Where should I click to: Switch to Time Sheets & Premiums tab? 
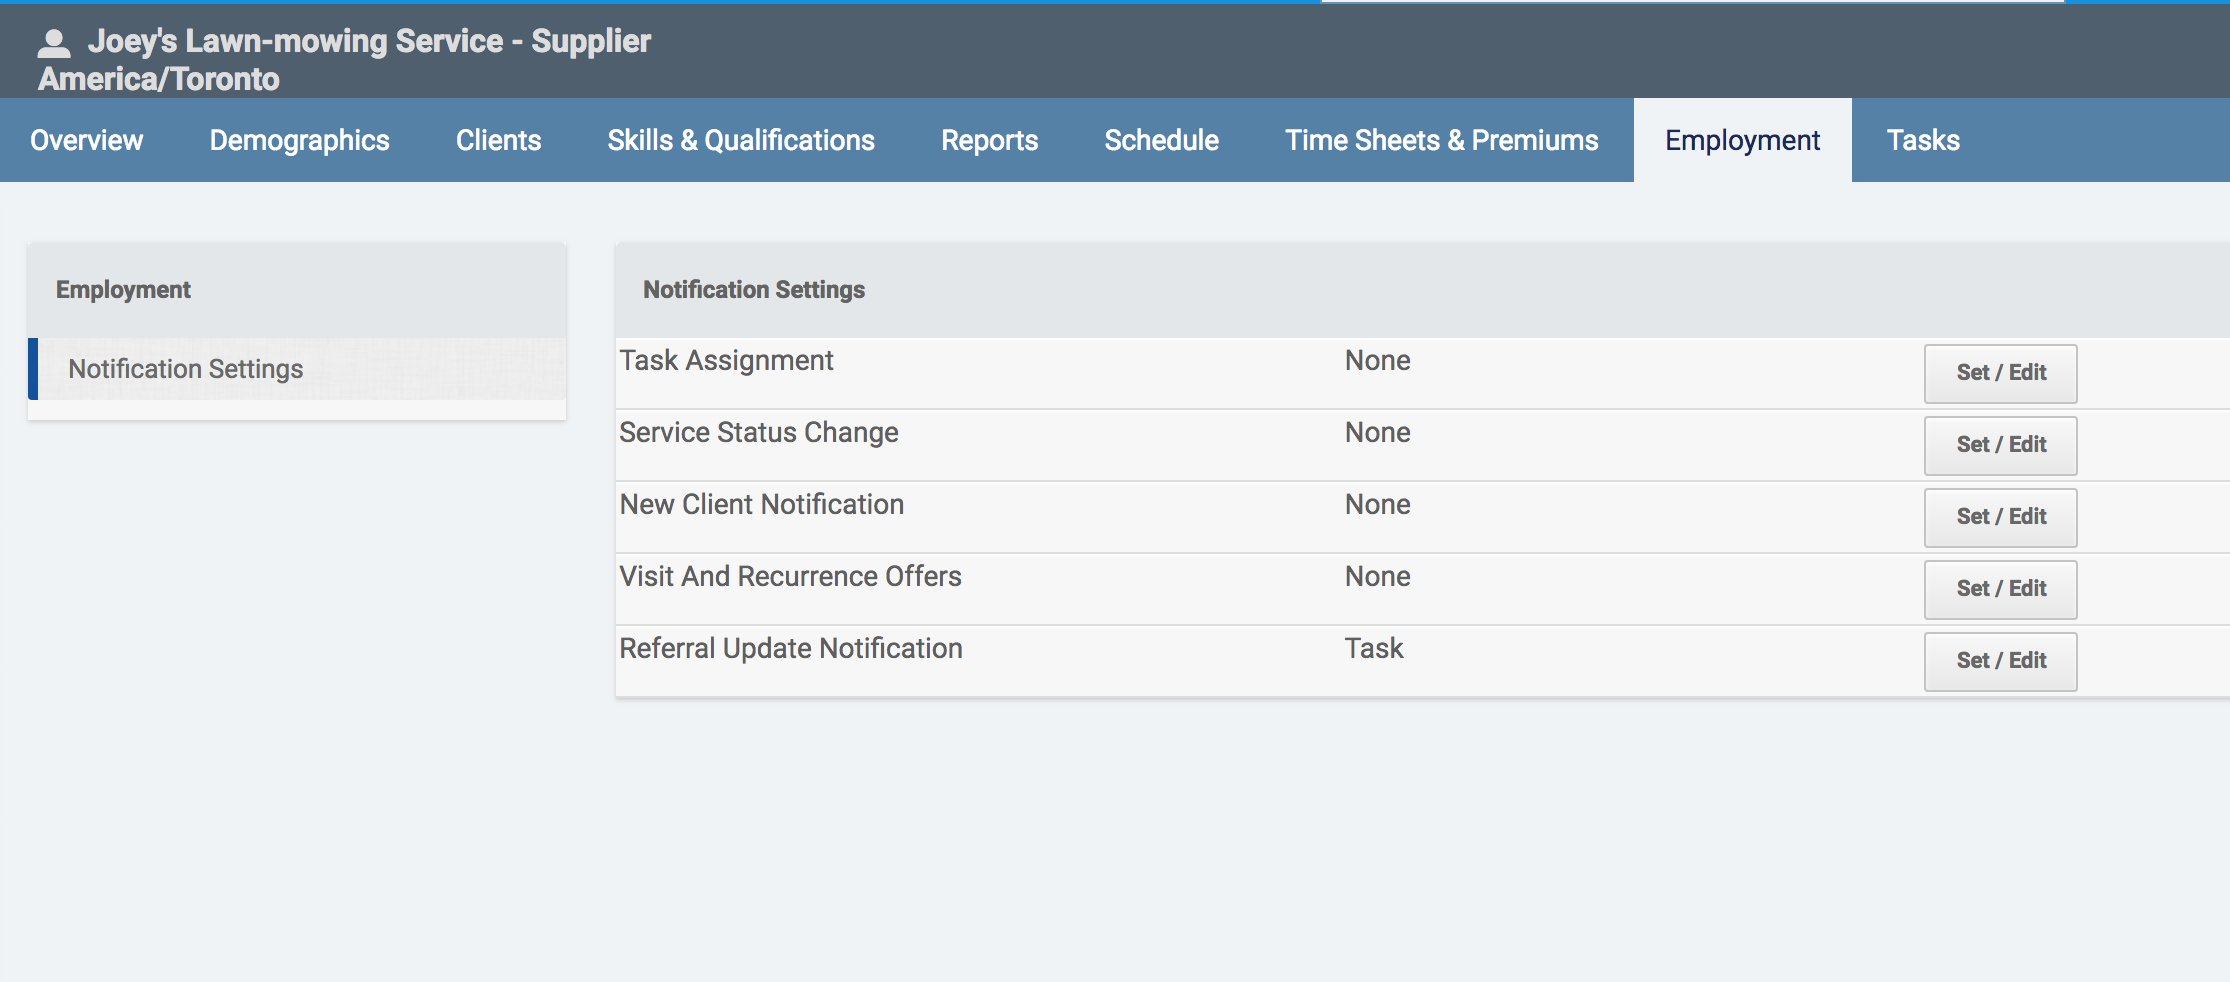pos(1441,140)
